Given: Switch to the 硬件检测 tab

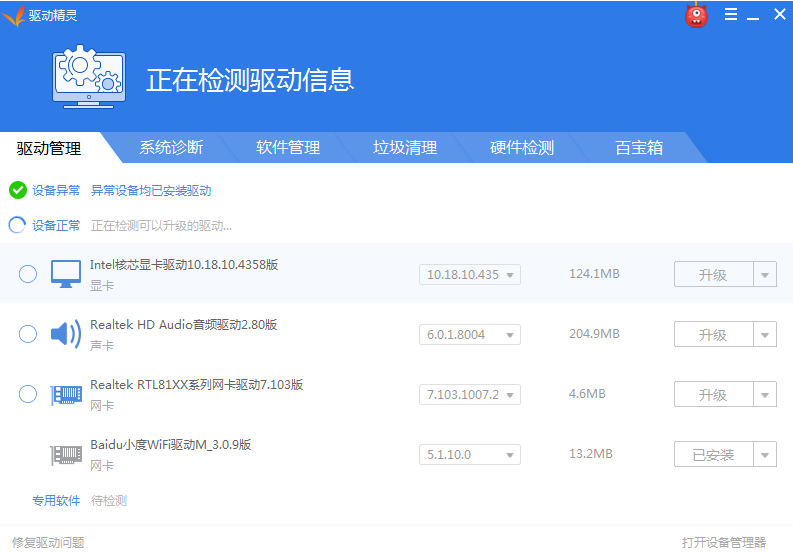Looking at the screenshot, I should (521, 148).
